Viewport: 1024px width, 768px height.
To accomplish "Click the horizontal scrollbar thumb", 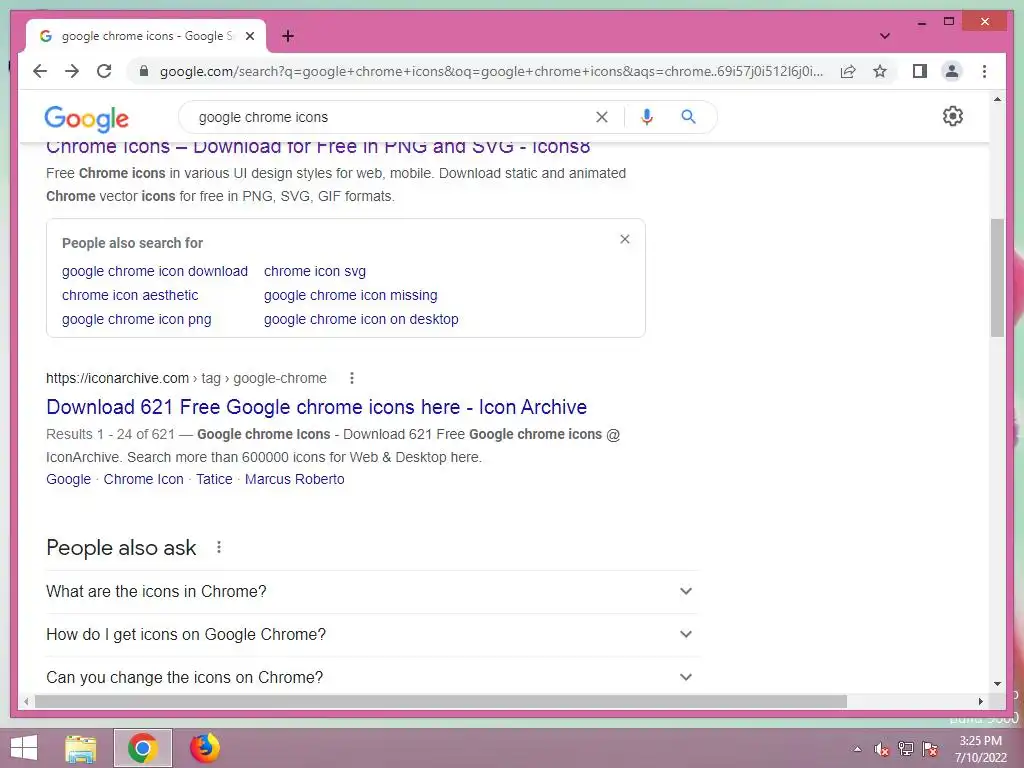I will pos(441,701).
